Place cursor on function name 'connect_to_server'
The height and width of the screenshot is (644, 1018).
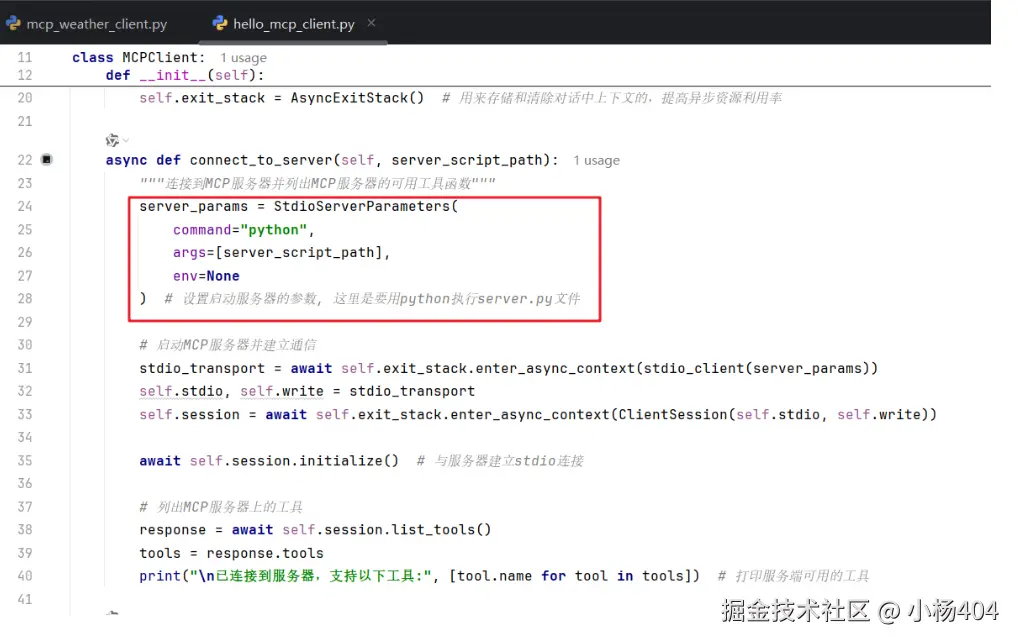pos(261,160)
